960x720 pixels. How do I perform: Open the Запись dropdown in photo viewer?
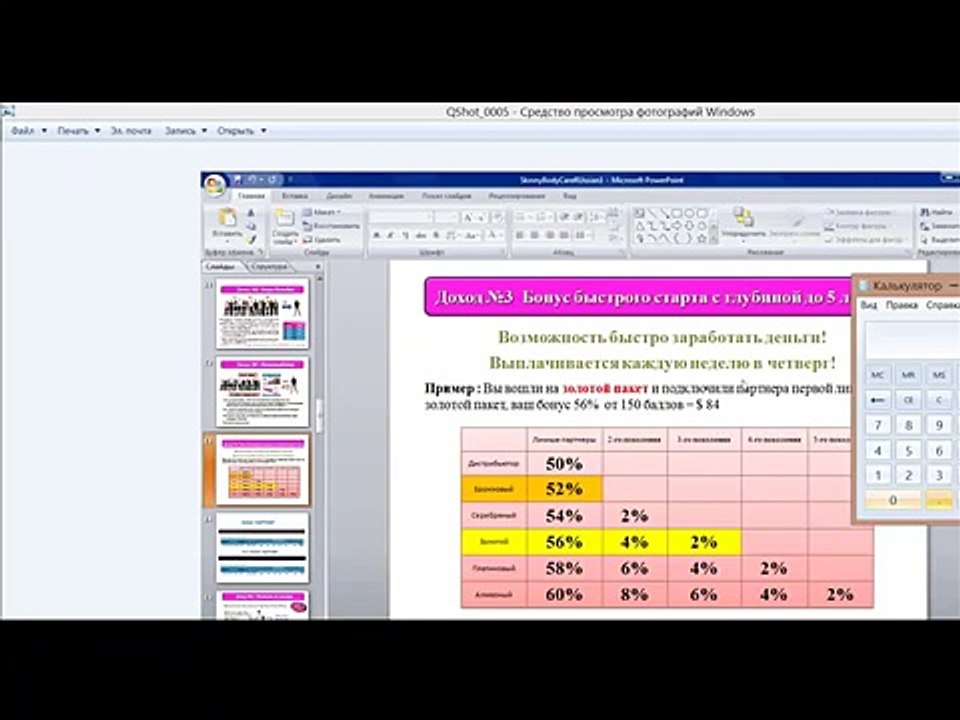point(186,130)
